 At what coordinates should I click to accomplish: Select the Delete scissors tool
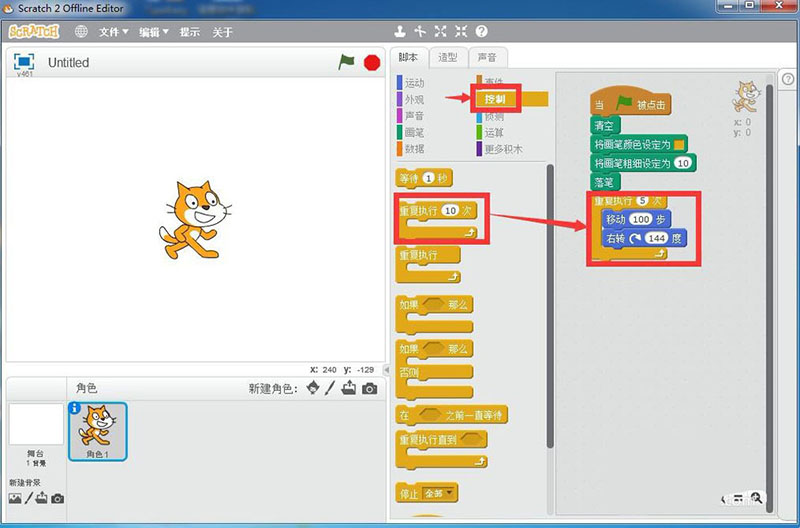tap(420, 32)
